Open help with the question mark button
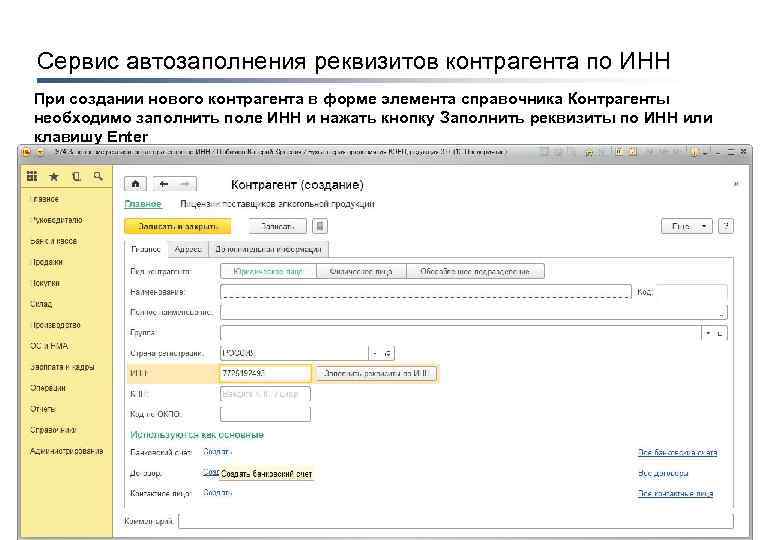This screenshot has width=780, height=540. click(x=726, y=226)
